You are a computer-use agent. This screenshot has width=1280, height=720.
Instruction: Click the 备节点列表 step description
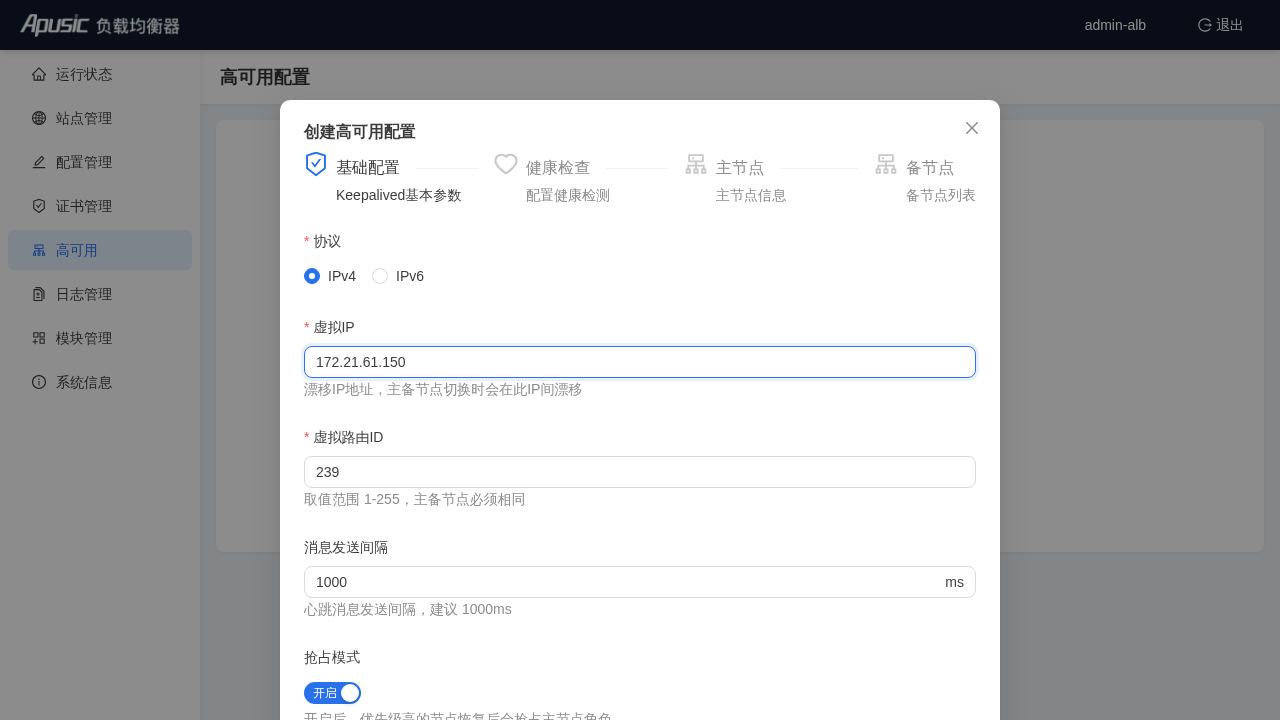[941, 195]
